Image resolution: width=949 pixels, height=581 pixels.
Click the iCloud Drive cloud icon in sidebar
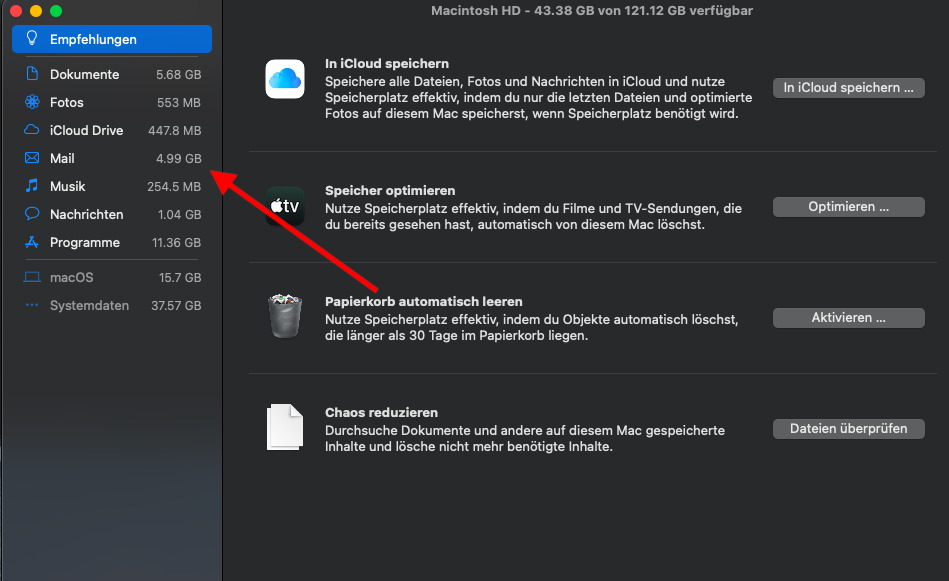(x=31, y=130)
